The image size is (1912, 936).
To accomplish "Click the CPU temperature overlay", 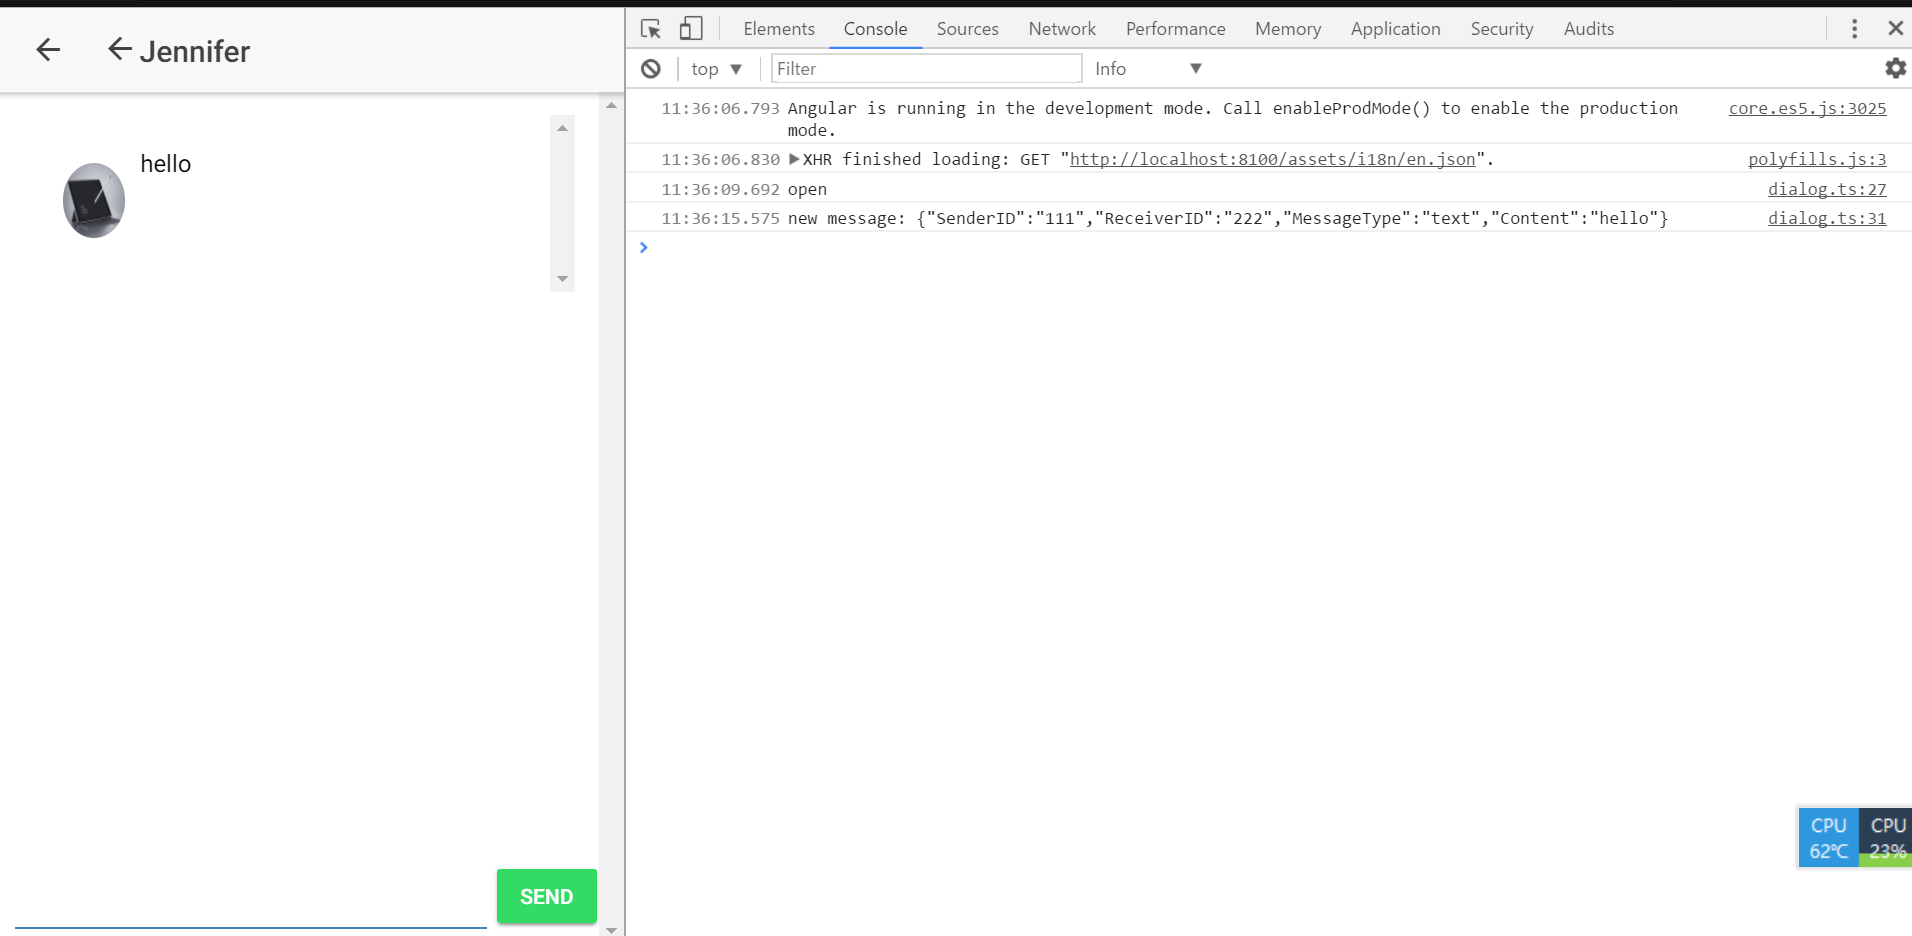I will coord(1828,837).
